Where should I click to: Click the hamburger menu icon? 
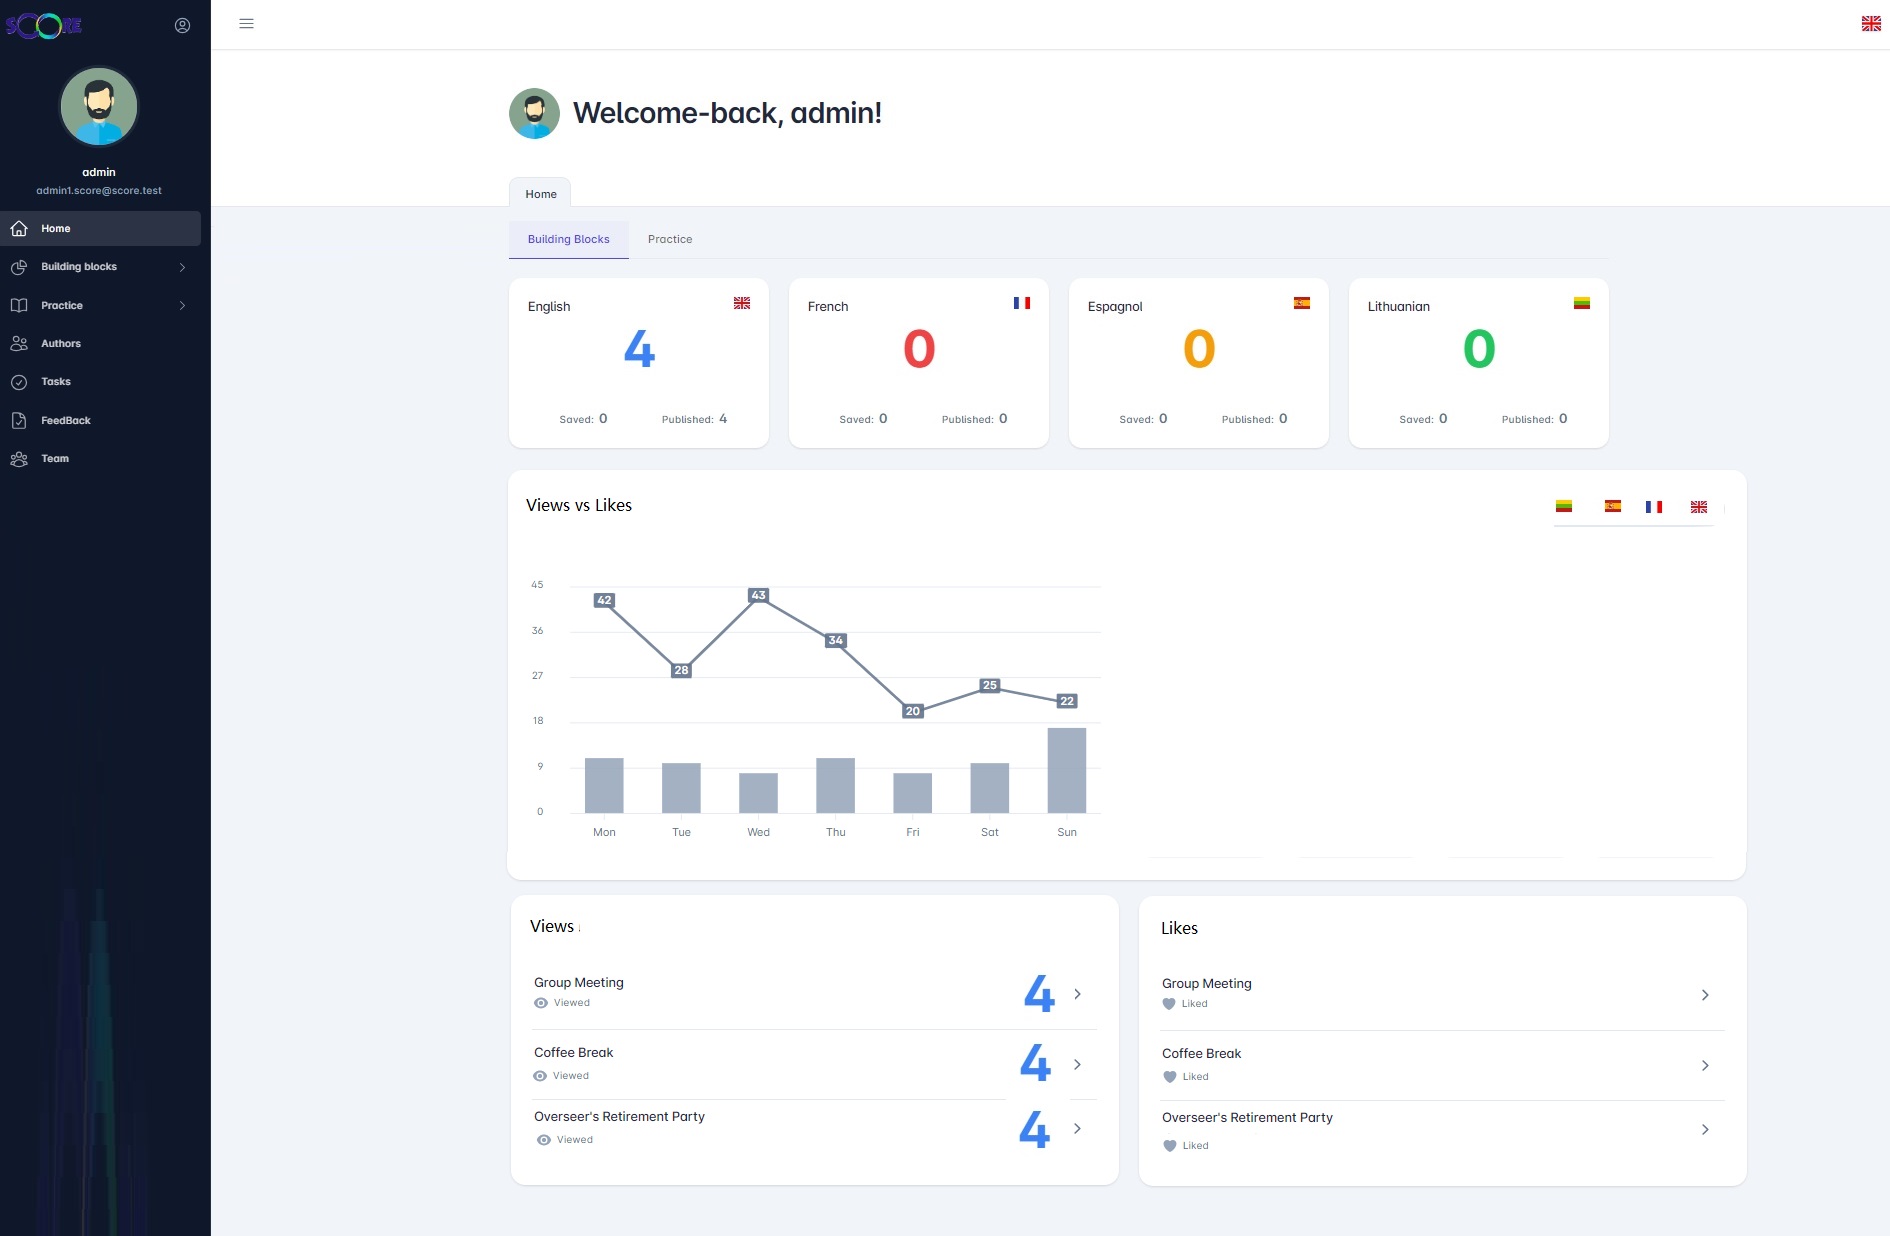(246, 24)
